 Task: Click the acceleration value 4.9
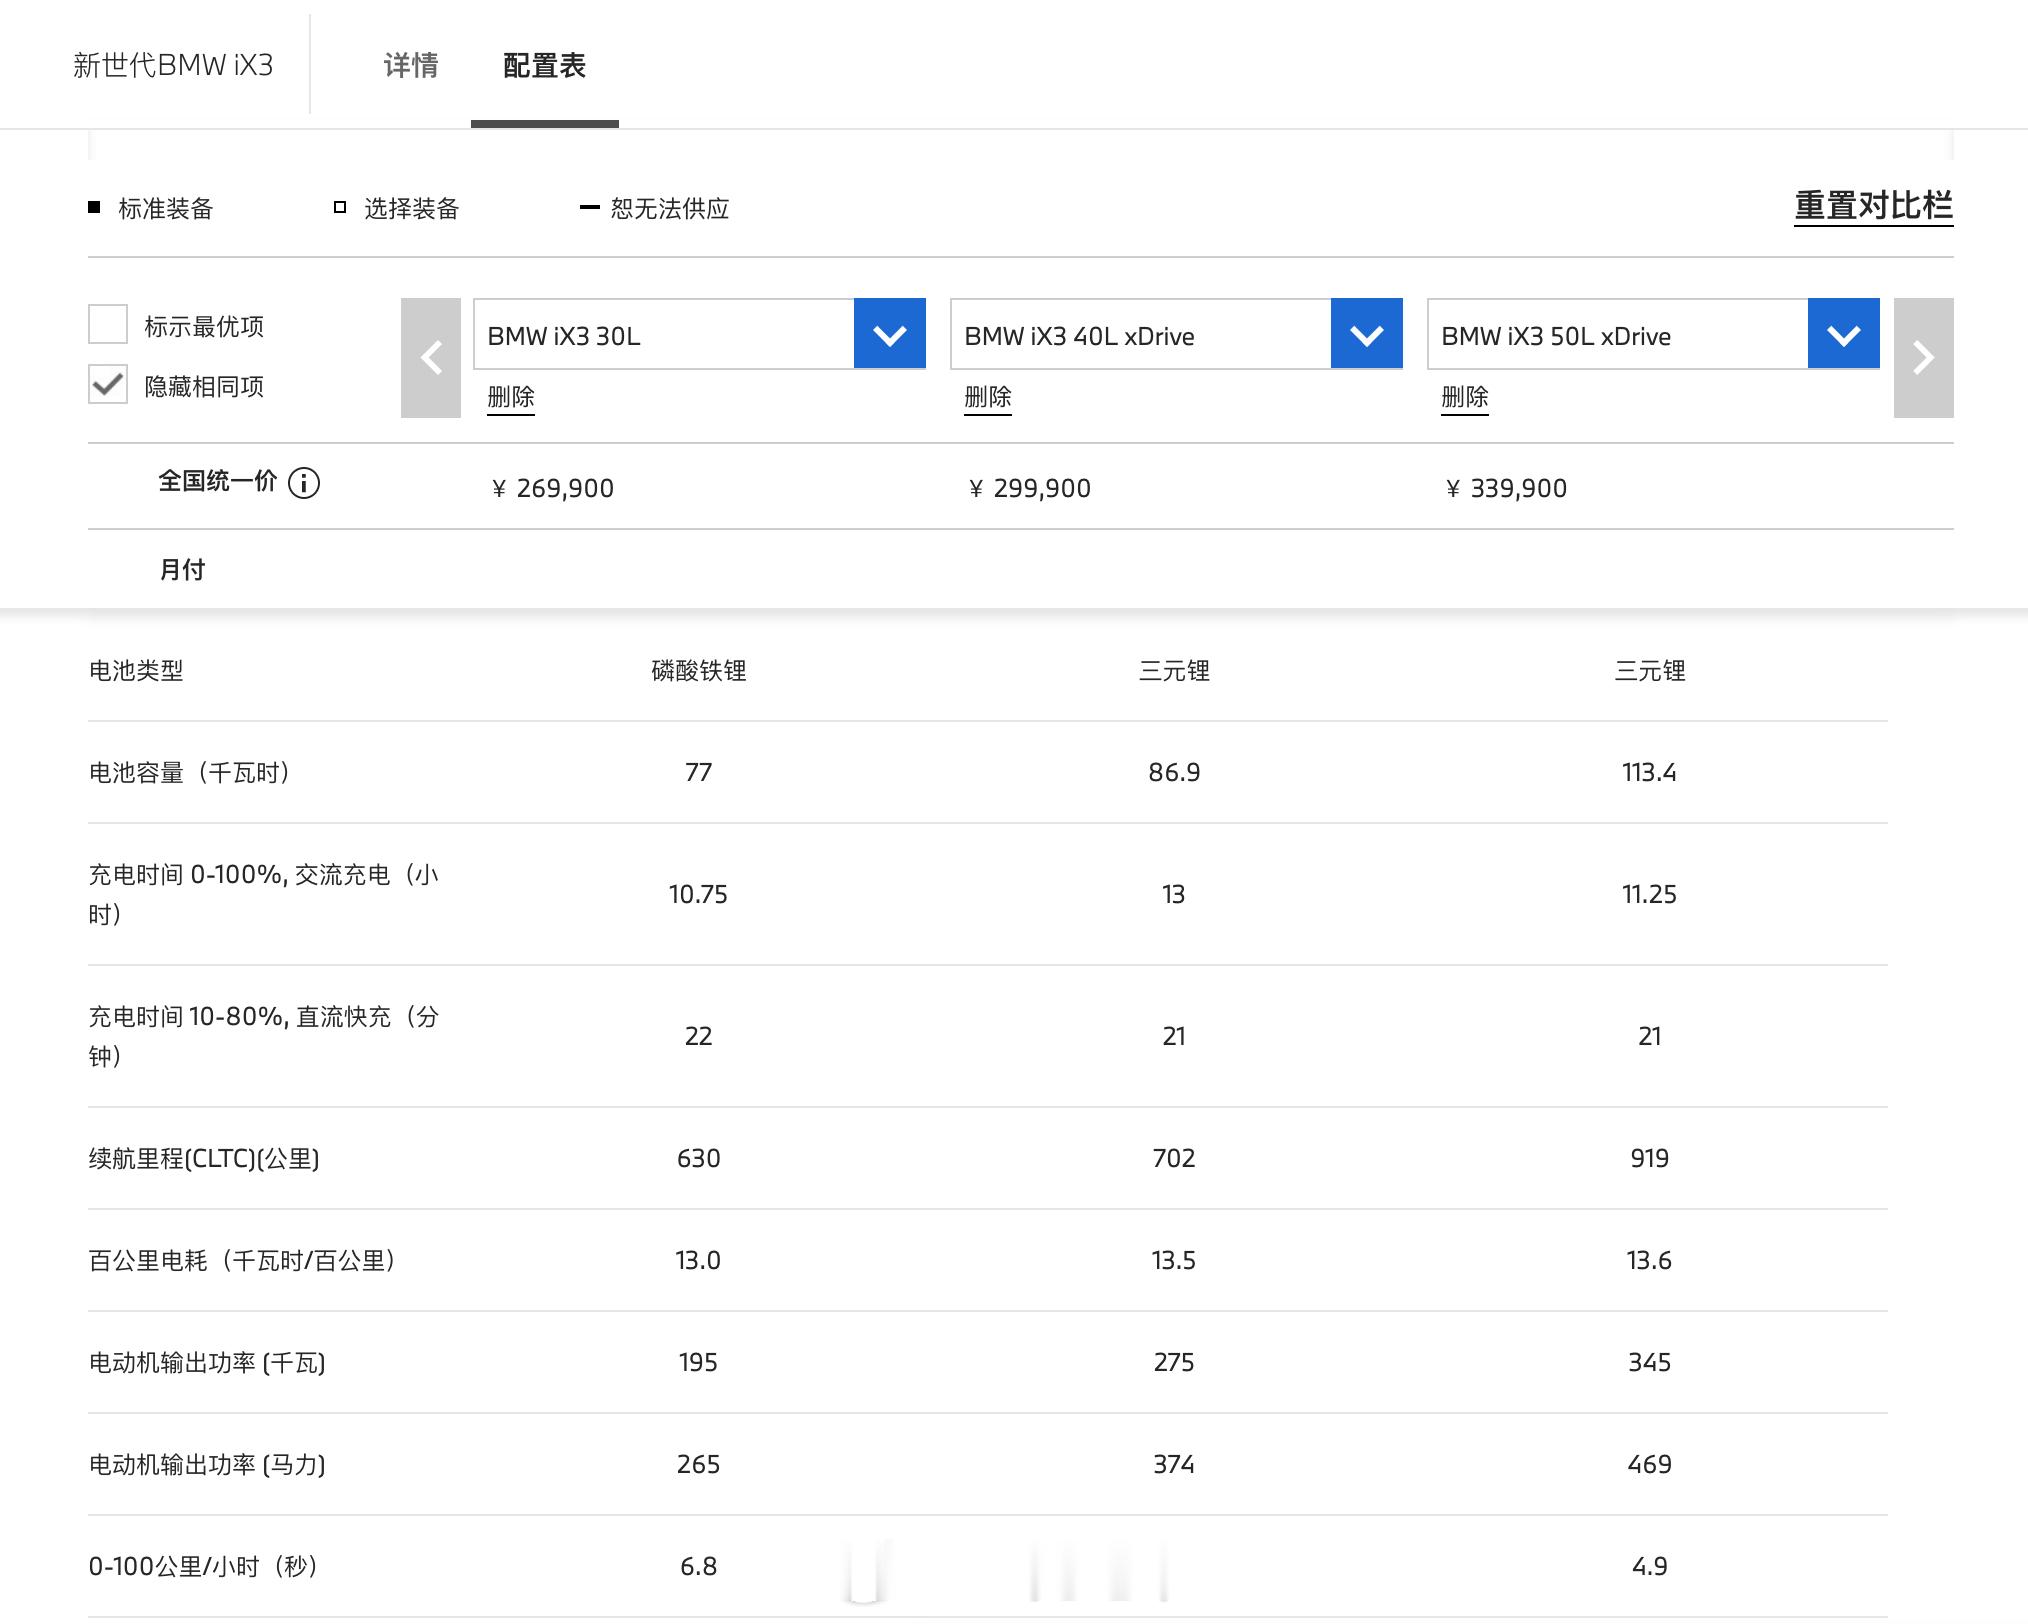coord(1649,1567)
